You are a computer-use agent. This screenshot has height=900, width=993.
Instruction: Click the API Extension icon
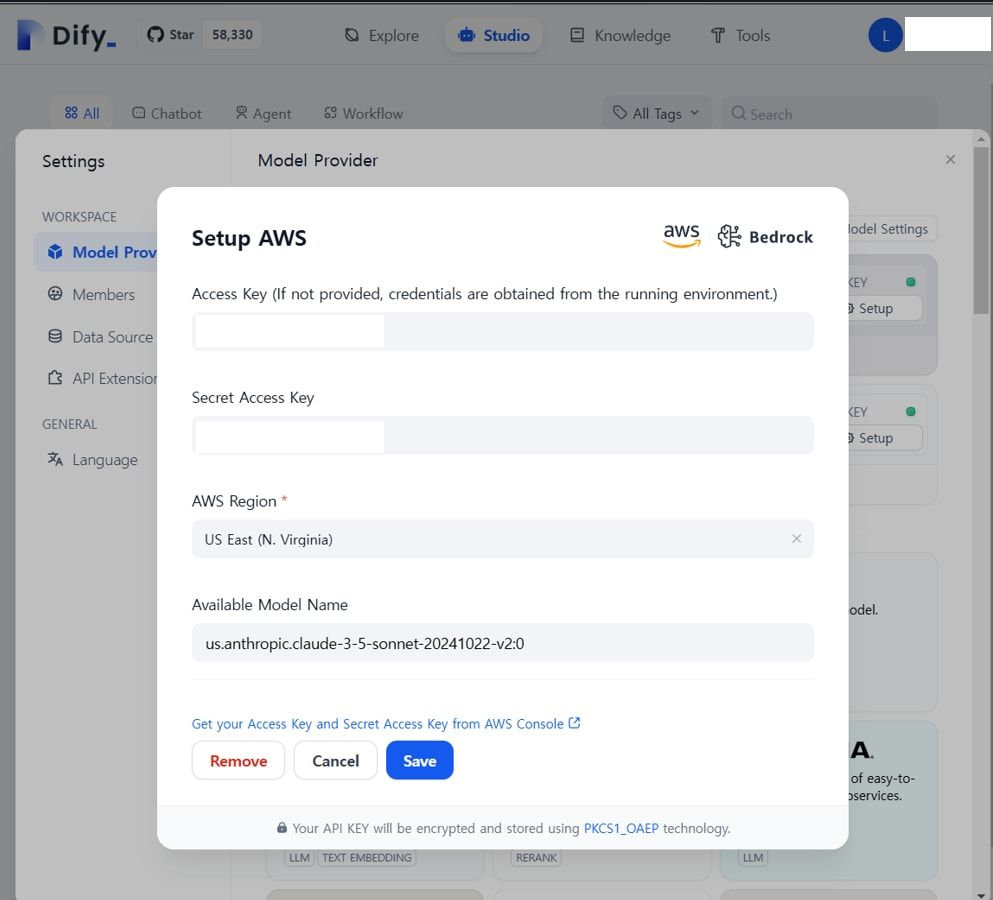point(57,378)
